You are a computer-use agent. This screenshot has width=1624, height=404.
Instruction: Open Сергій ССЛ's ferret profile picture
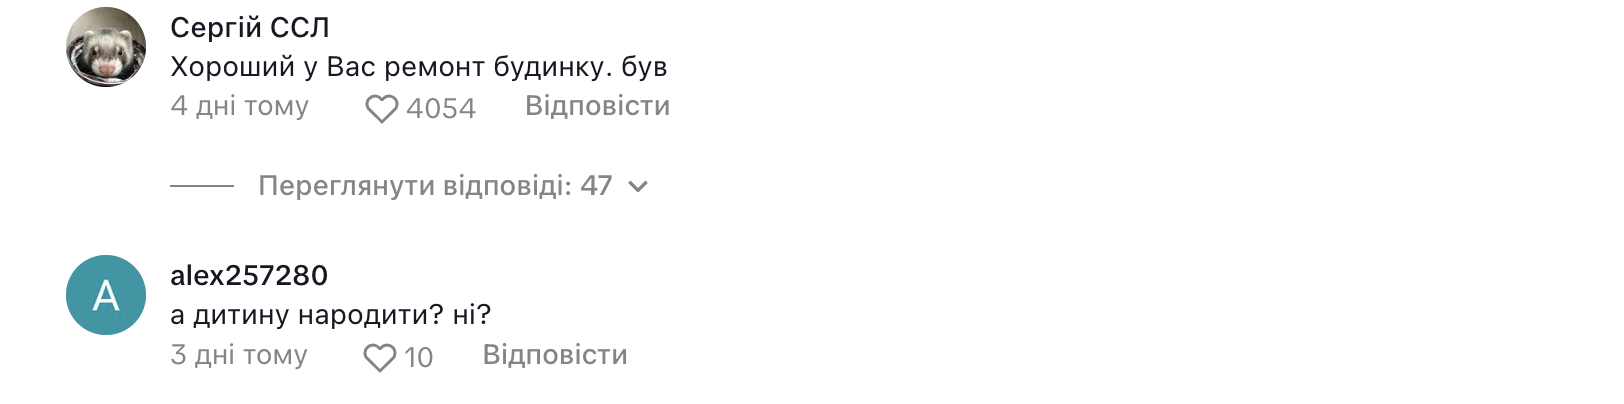106,47
